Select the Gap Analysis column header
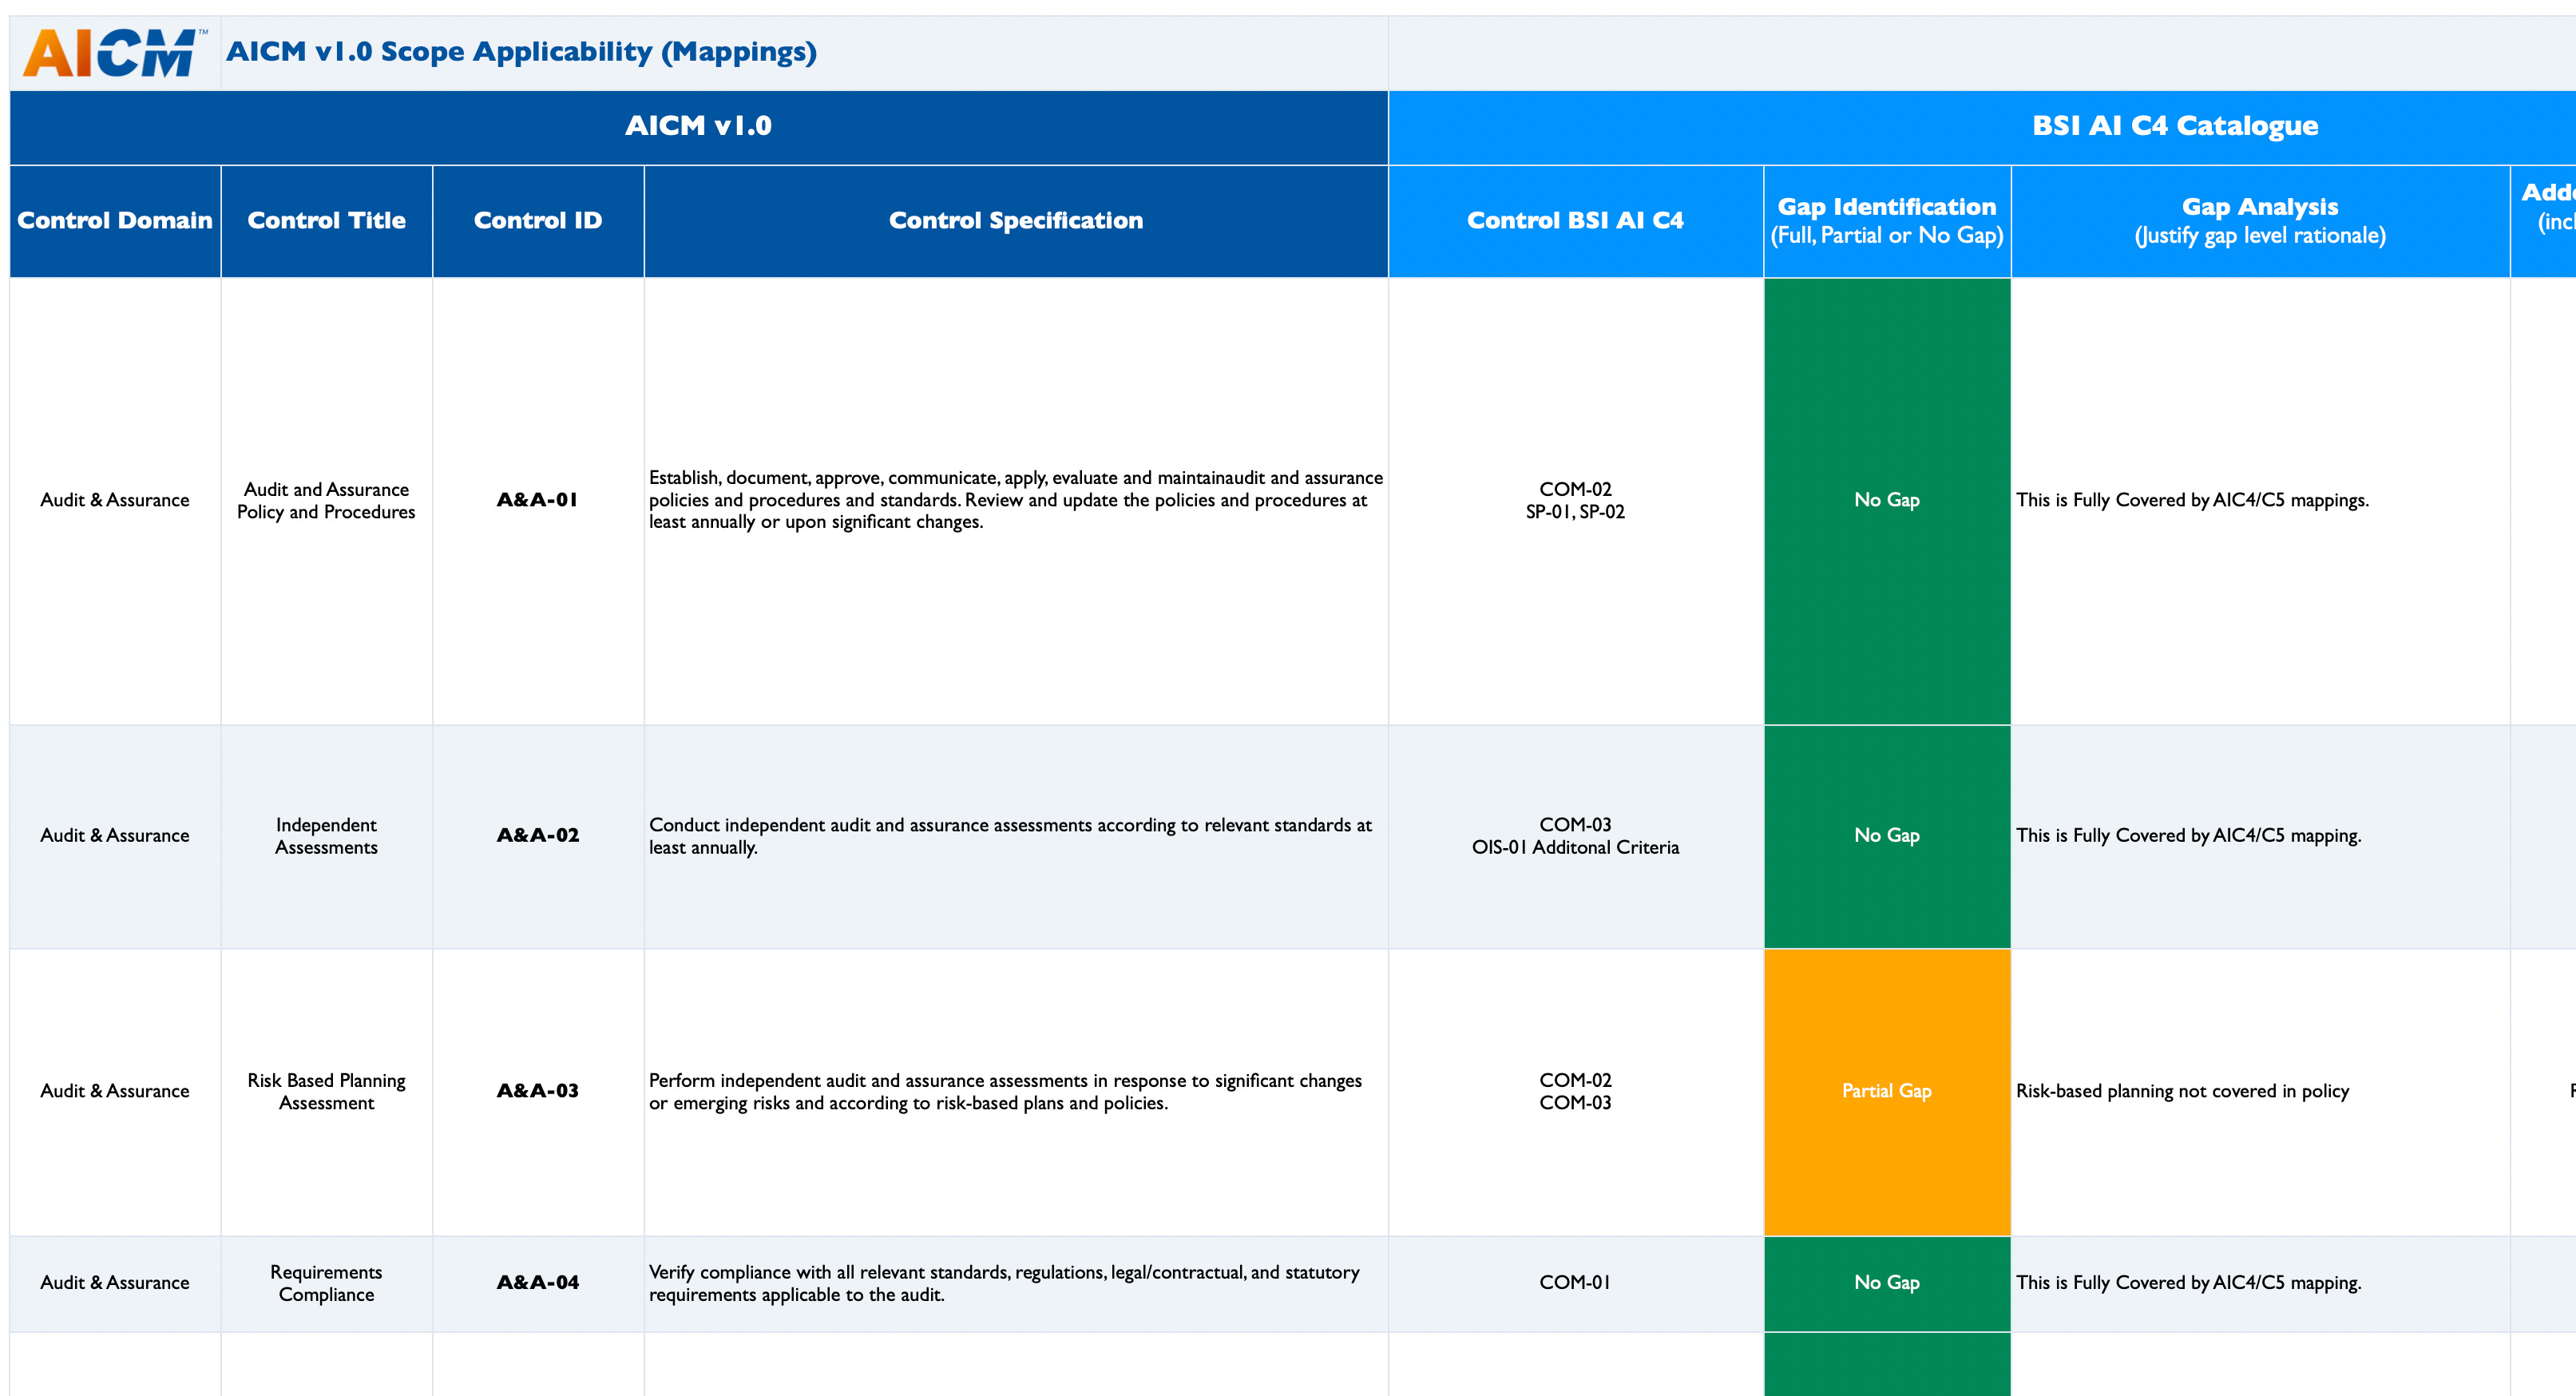This screenshot has height=1396, width=2576. (x=2259, y=221)
